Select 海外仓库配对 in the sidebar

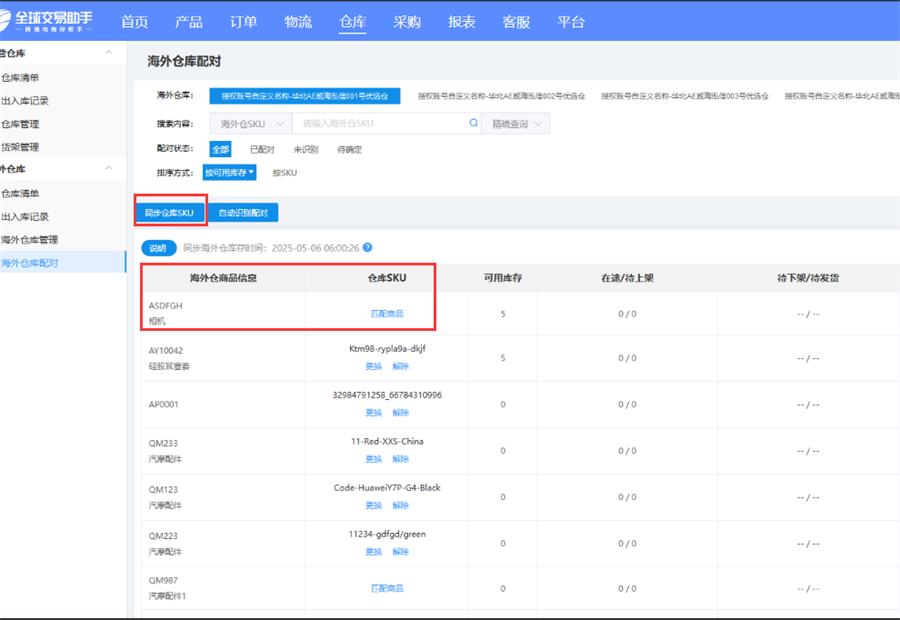coord(63,263)
